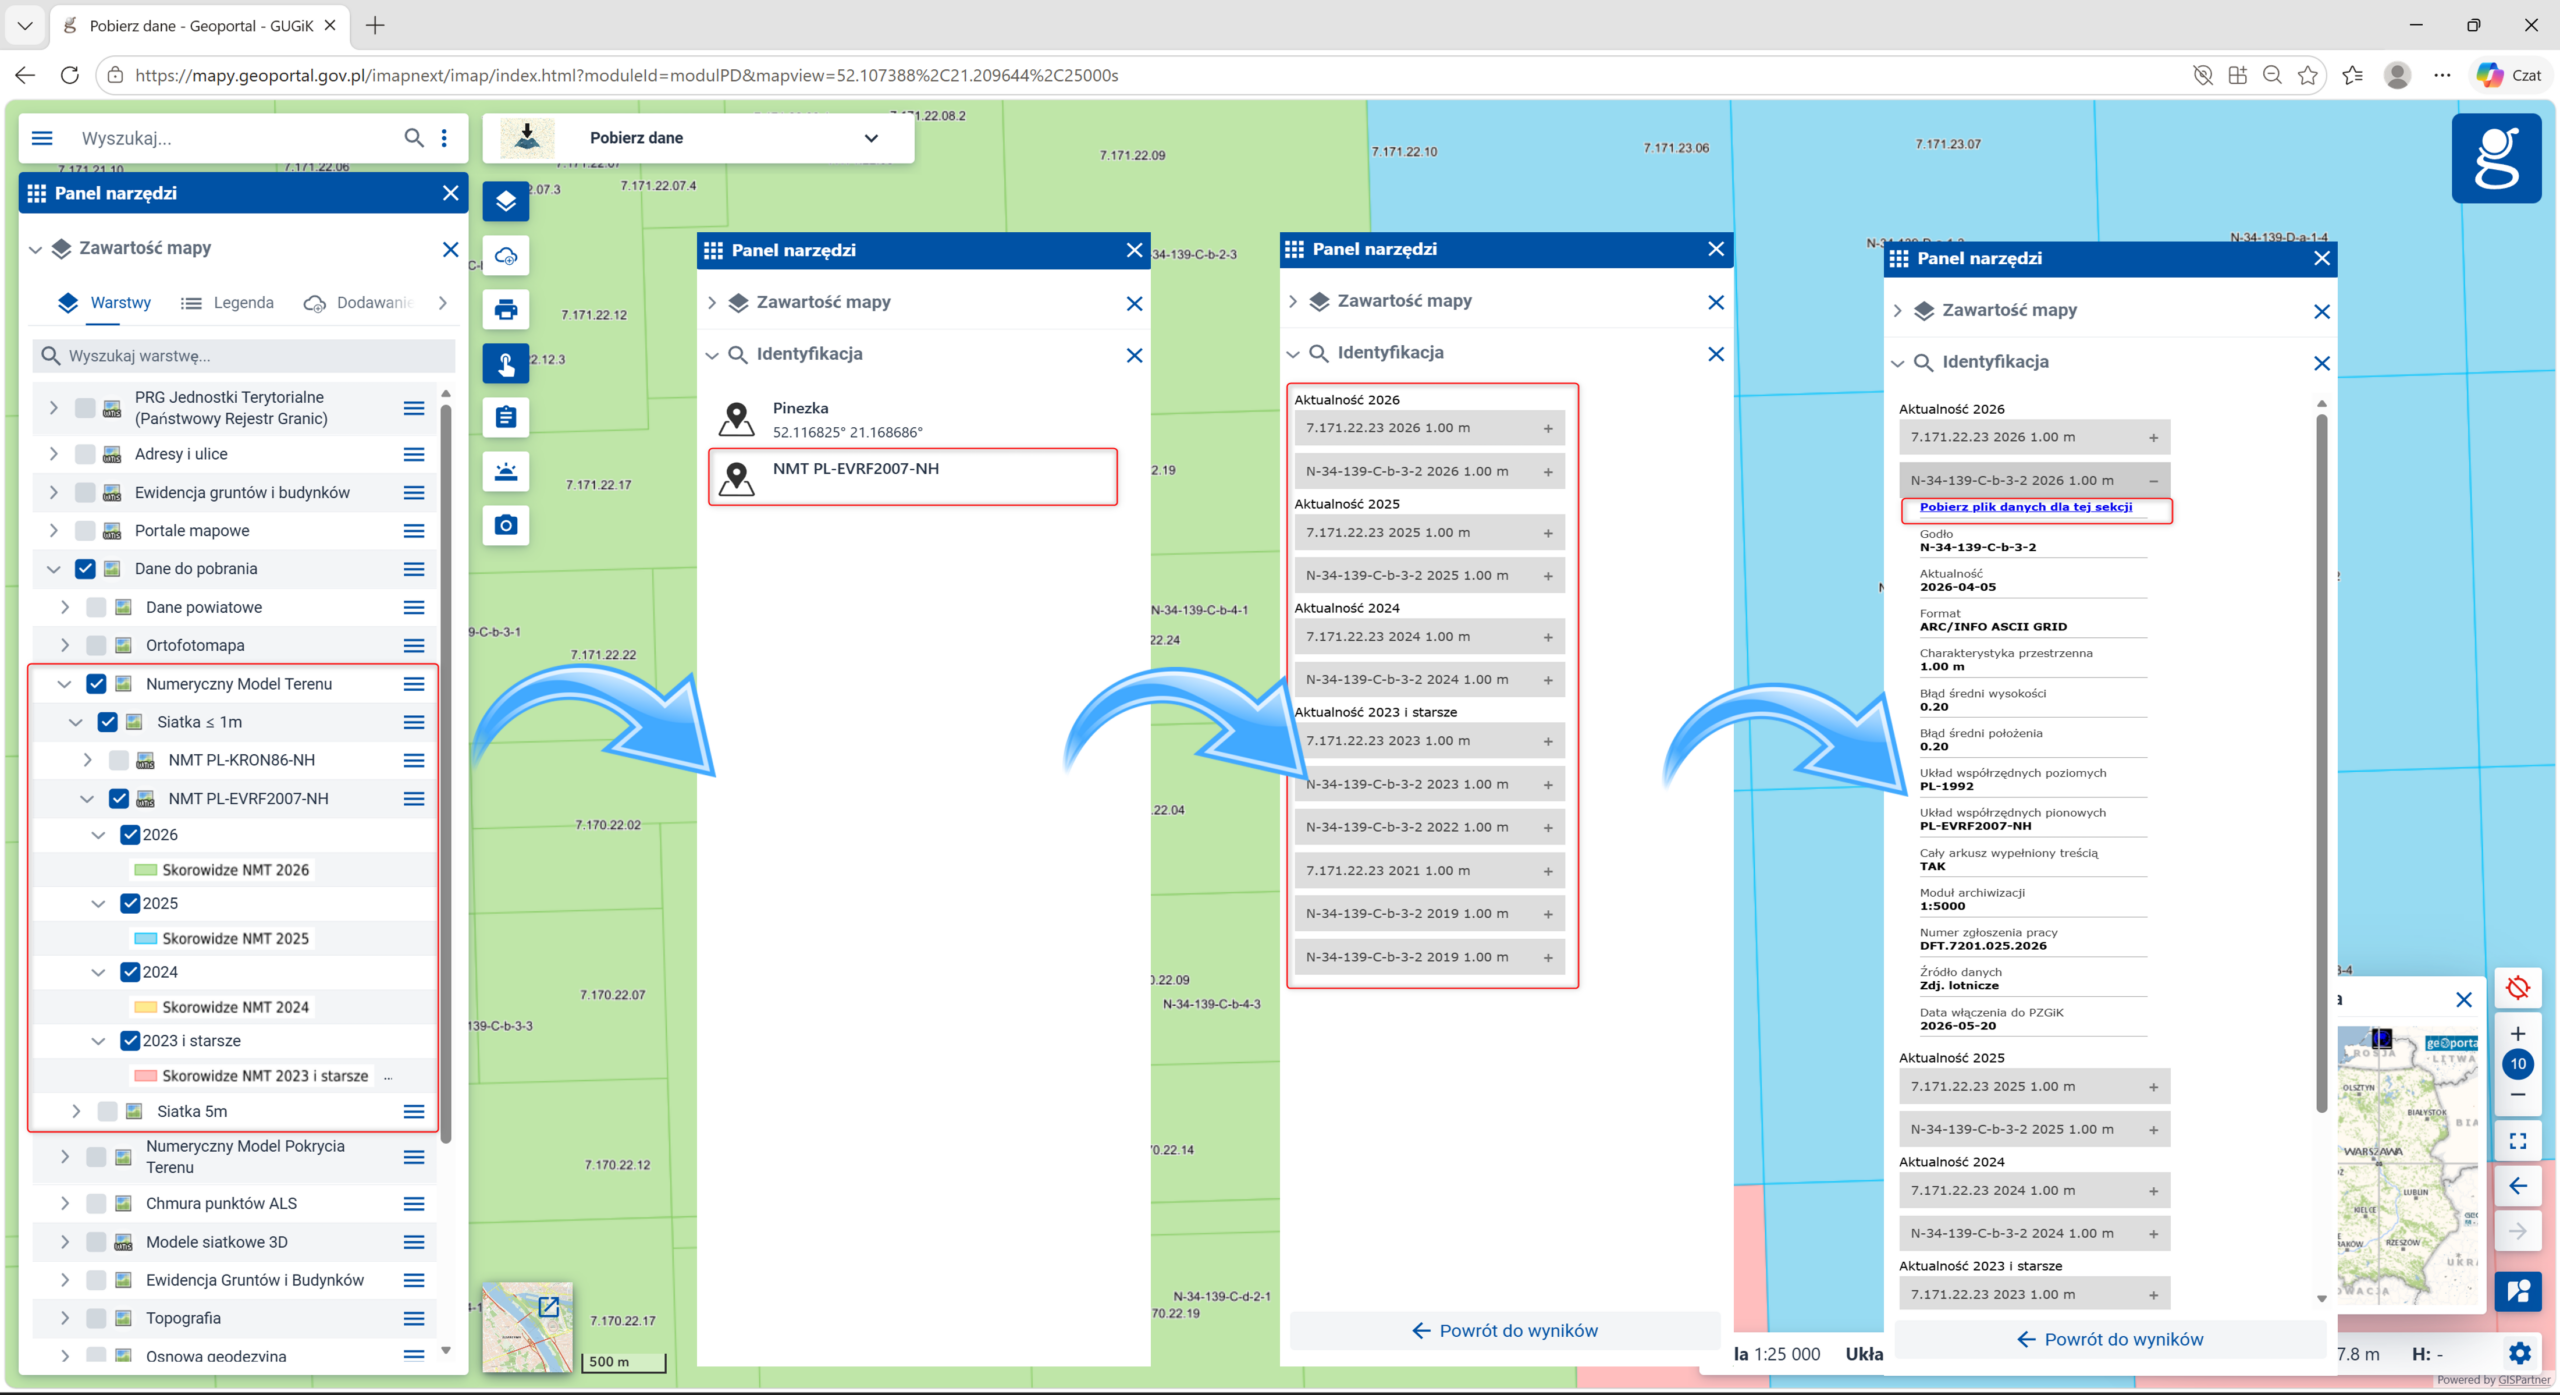Open the camera screenshot tool
2560x1395 pixels.
click(x=506, y=525)
